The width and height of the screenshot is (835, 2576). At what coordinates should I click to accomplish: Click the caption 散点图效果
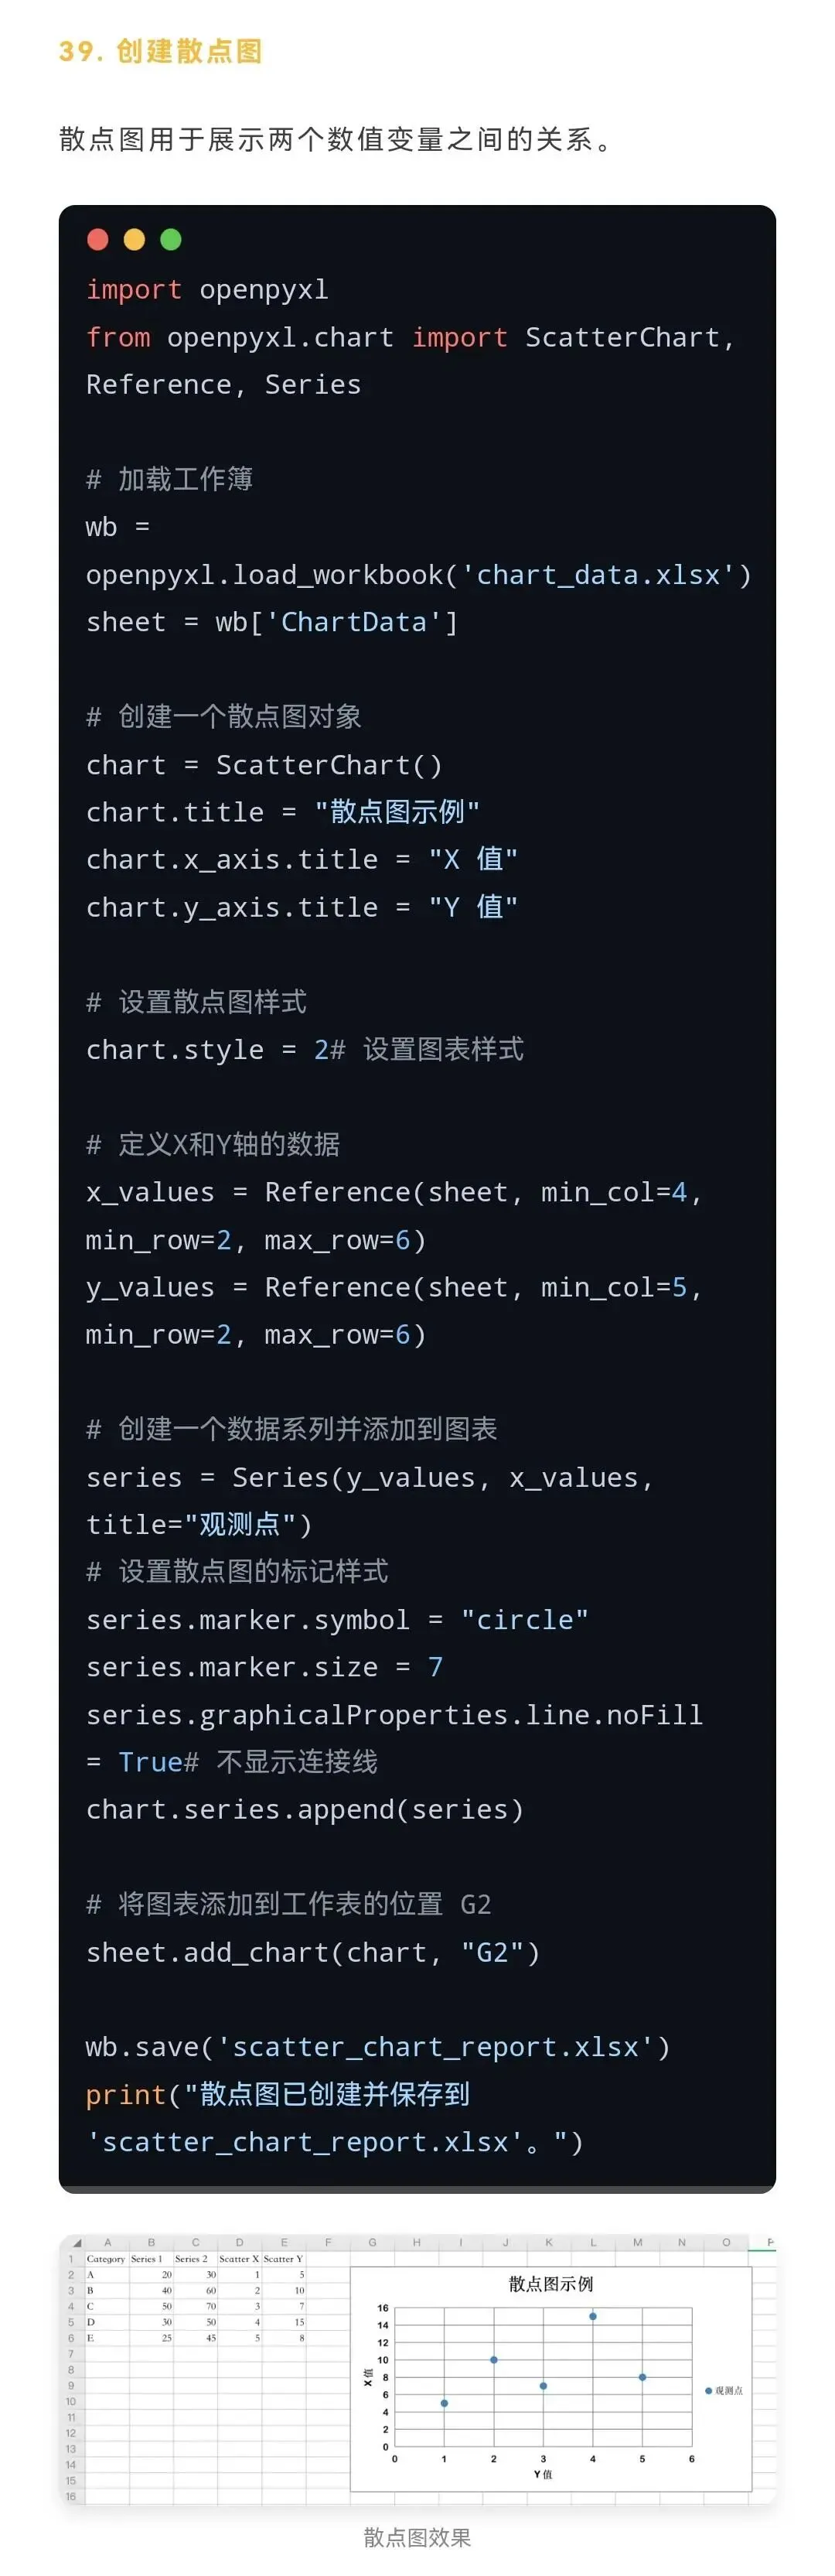pos(417,2536)
